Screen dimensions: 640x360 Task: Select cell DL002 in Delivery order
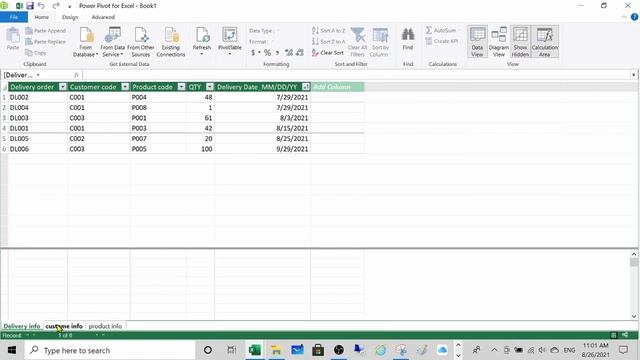[x=38, y=97]
